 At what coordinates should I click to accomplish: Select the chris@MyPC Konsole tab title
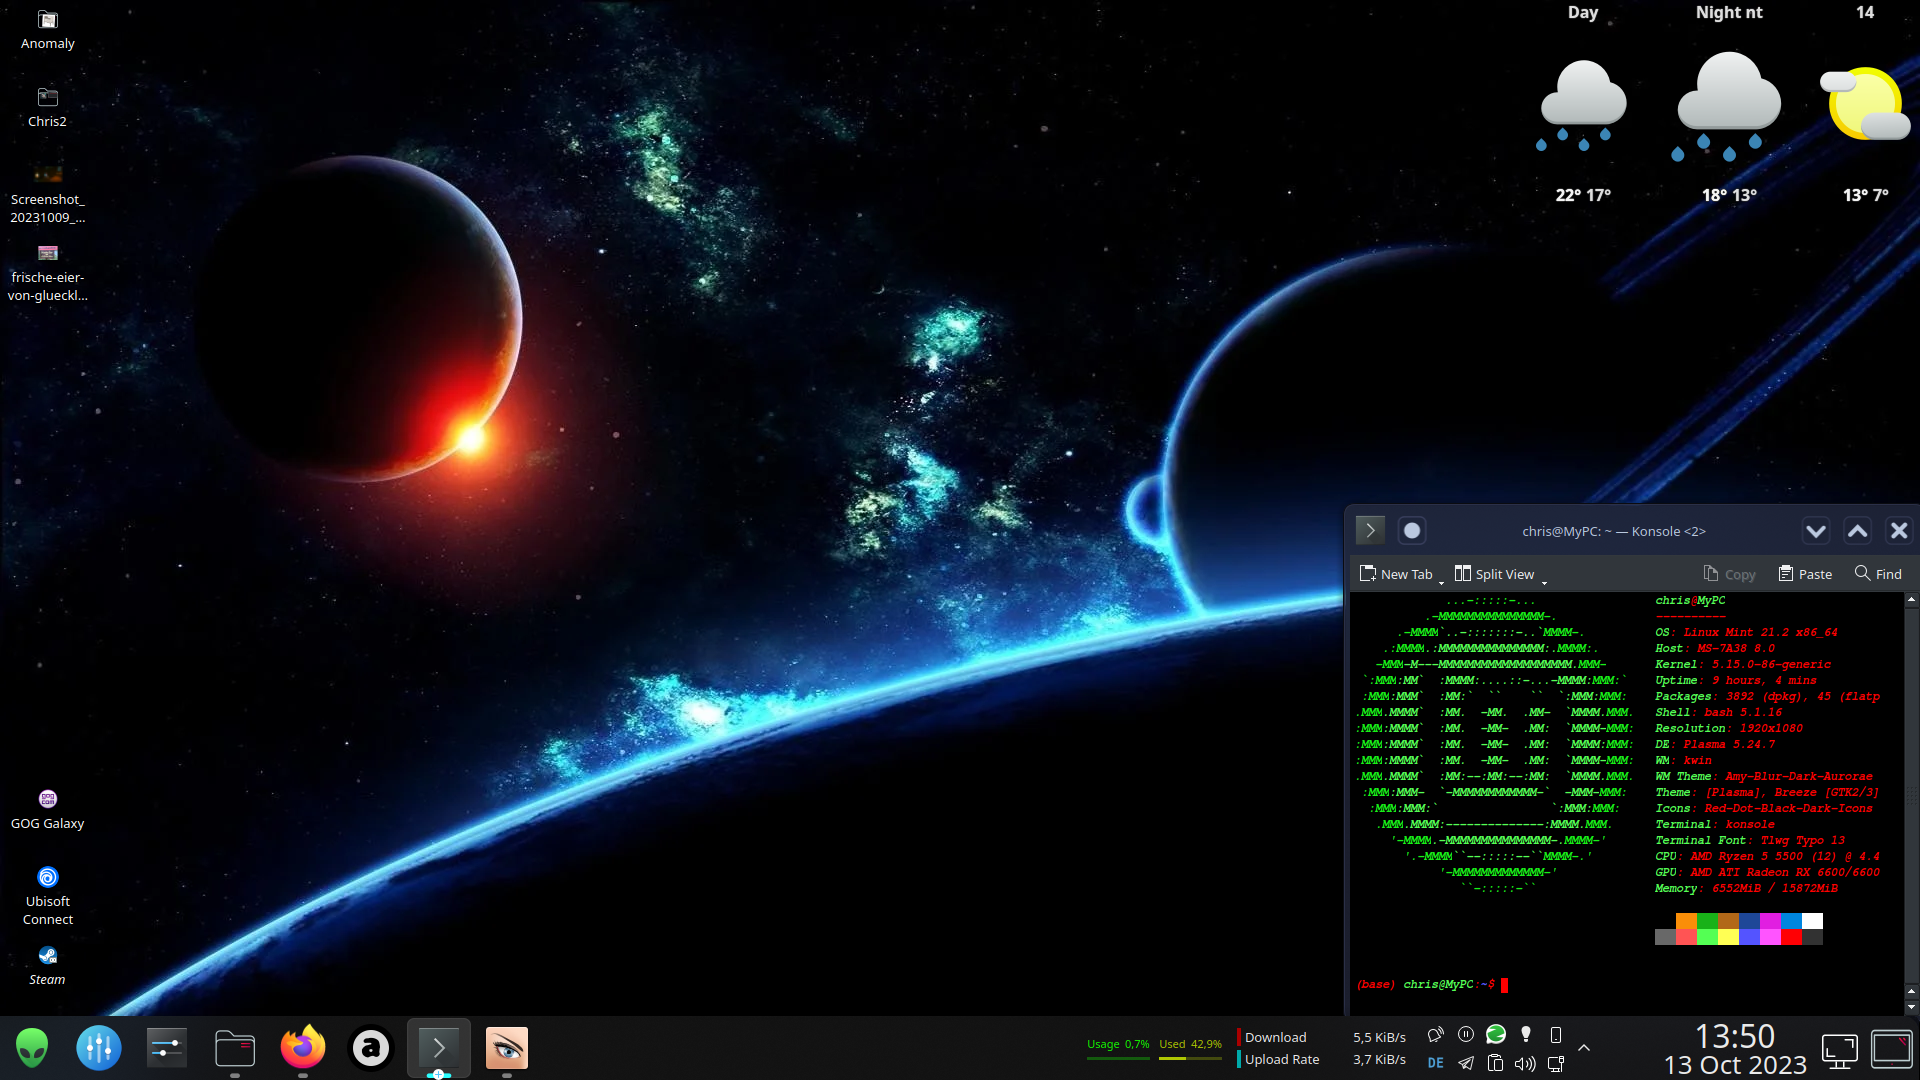(x=1612, y=531)
